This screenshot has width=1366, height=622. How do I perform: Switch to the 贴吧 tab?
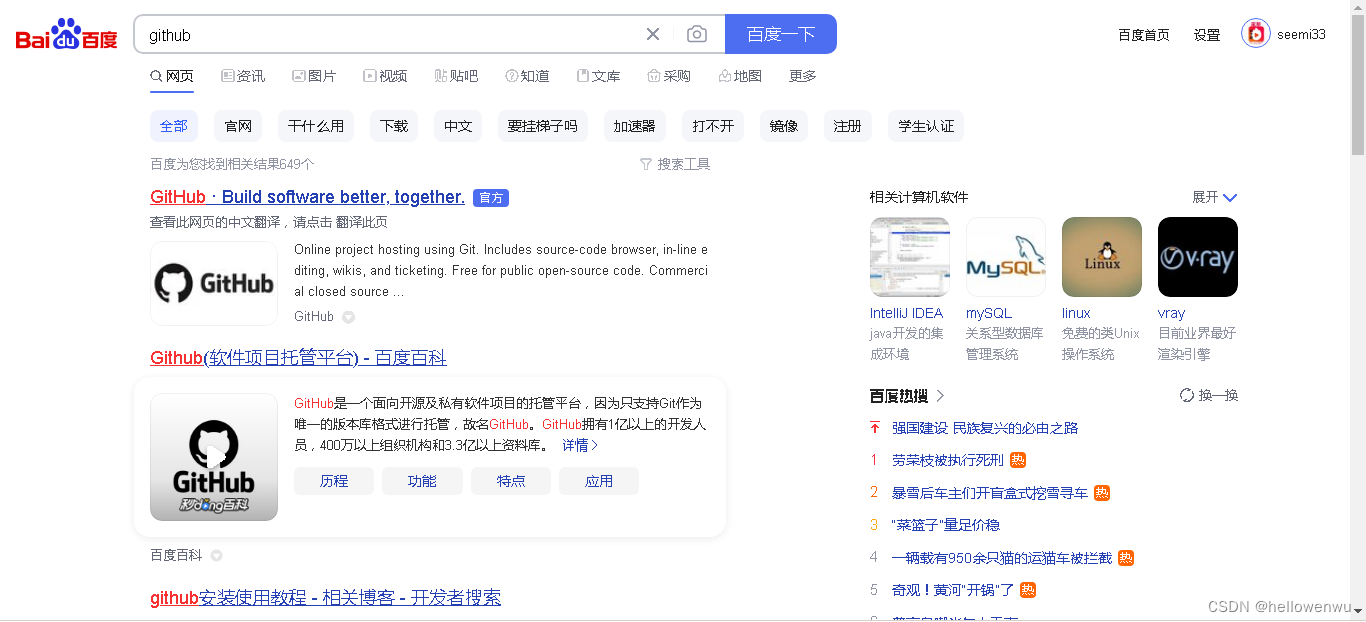tap(456, 76)
